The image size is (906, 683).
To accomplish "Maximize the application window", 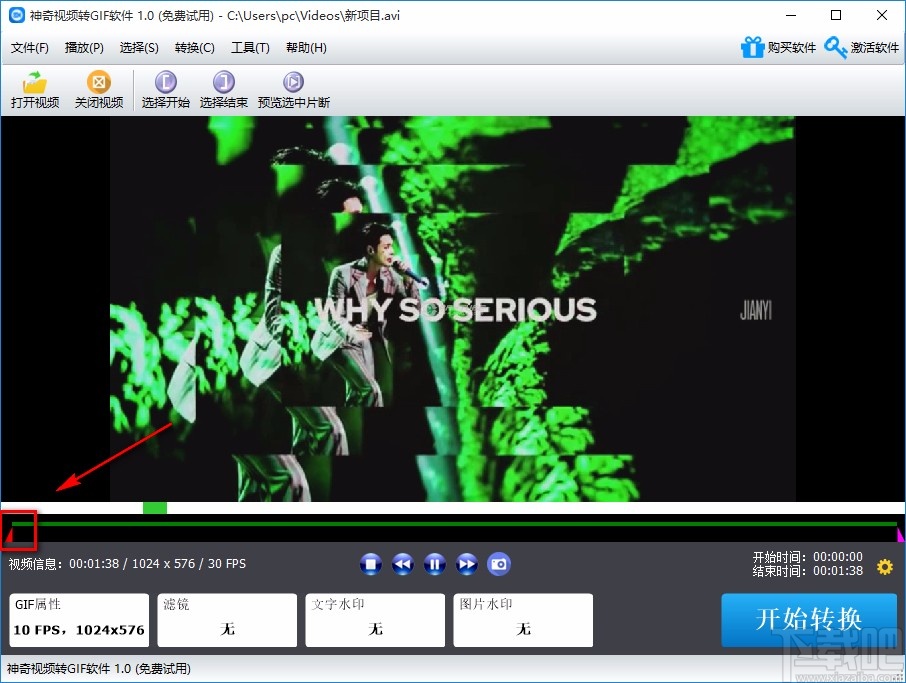I will pyautogui.click(x=836, y=15).
